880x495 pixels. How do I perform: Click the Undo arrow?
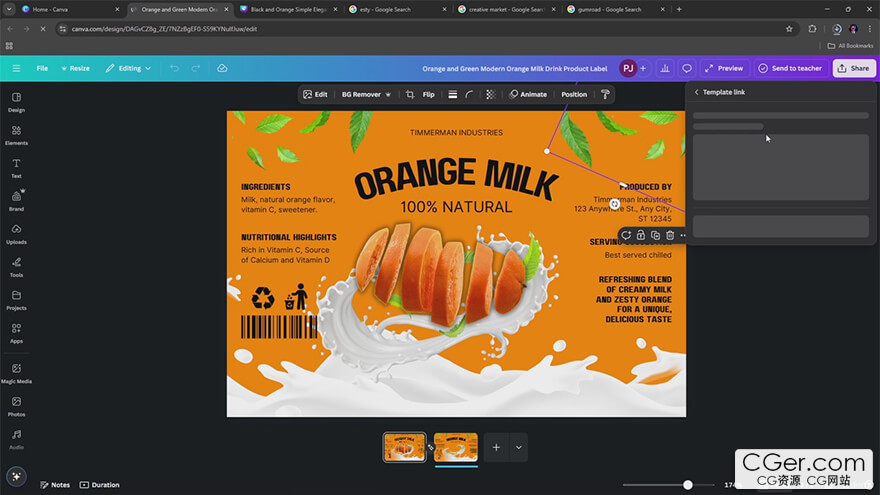[174, 68]
